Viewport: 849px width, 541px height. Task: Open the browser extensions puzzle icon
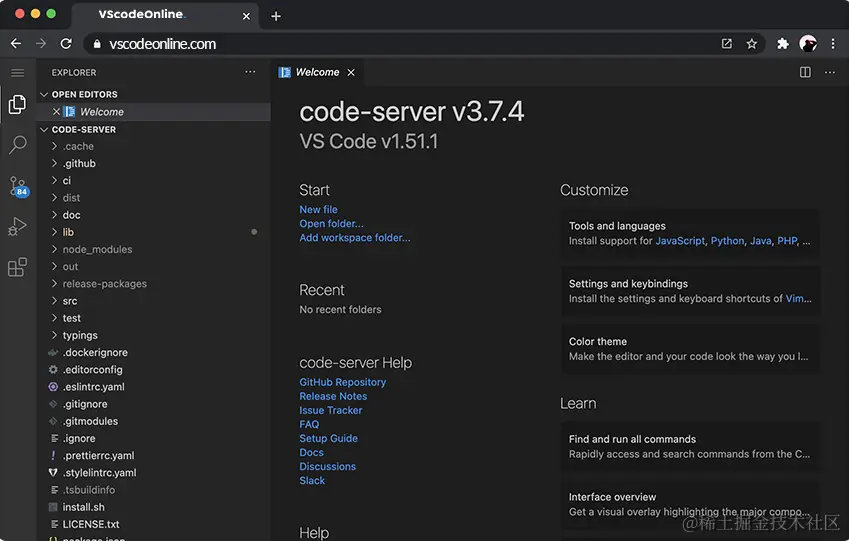click(x=782, y=44)
